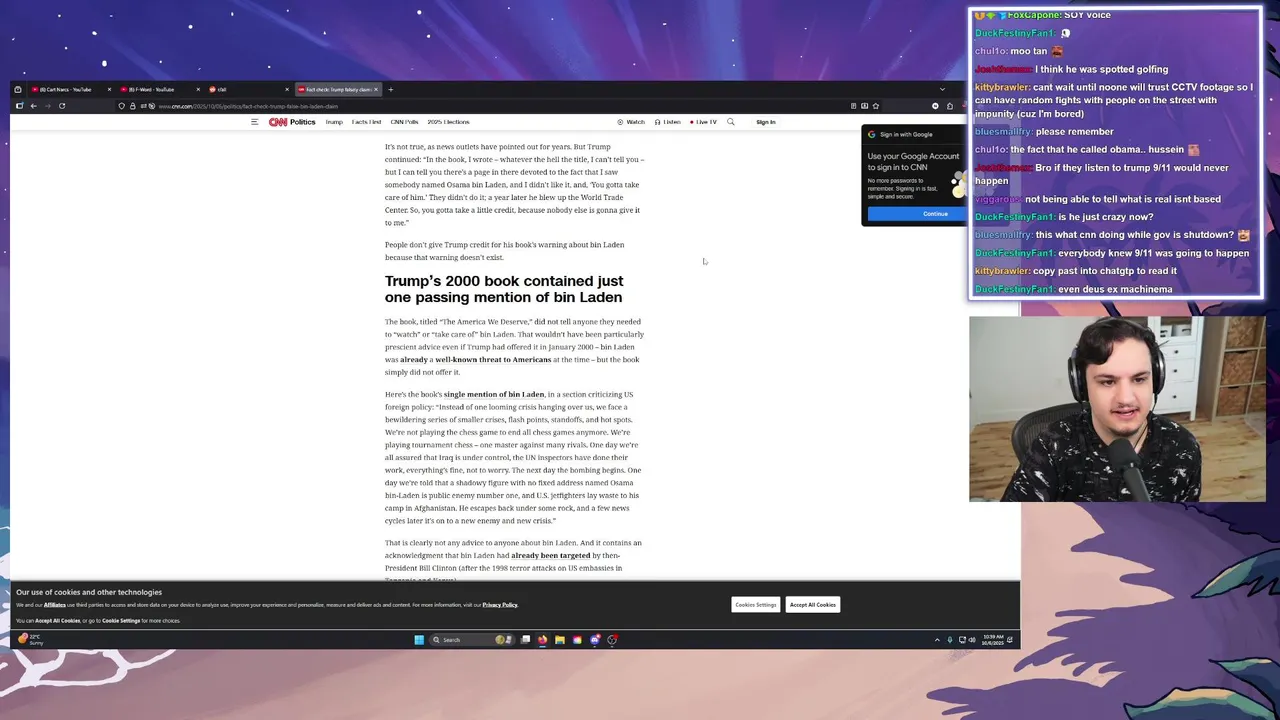Screen dimensions: 1280x720
Task: Click Cookies Settings button
Action: [756, 604]
